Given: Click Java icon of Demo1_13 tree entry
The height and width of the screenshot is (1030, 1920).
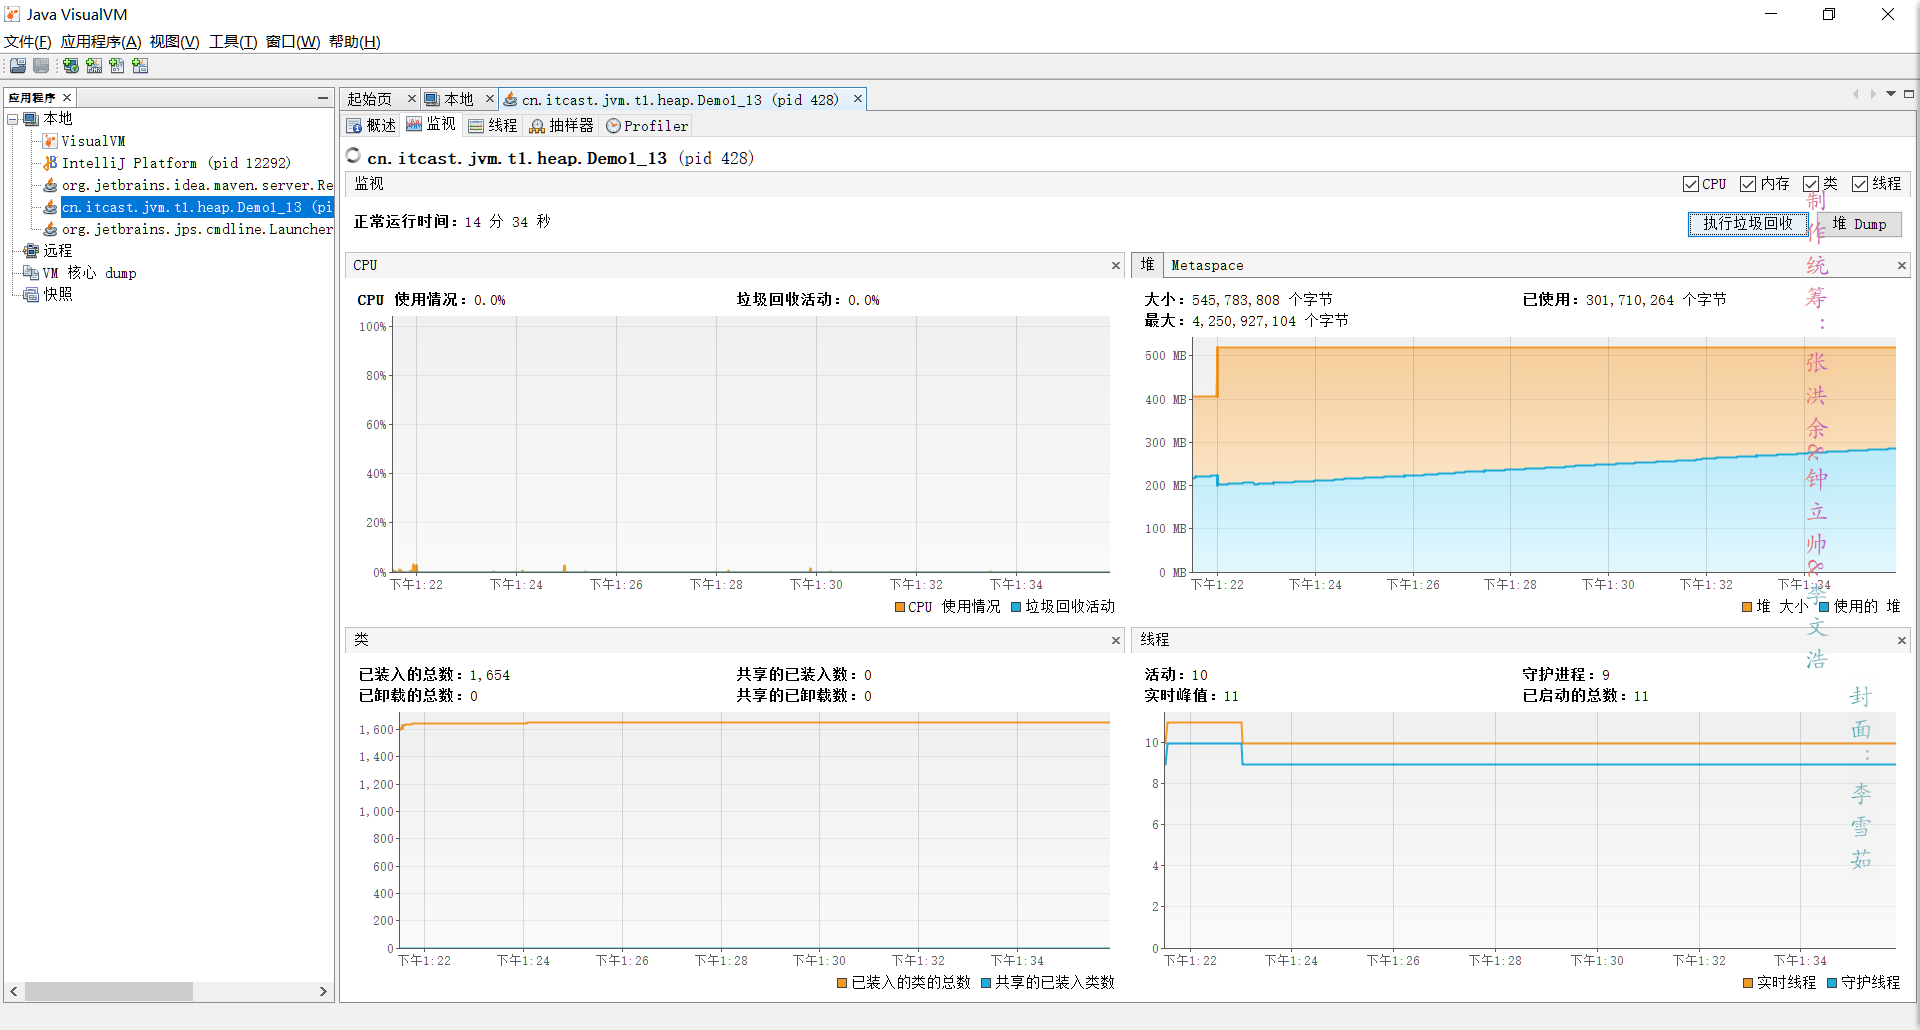Looking at the screenshot, I should [50, 207].
